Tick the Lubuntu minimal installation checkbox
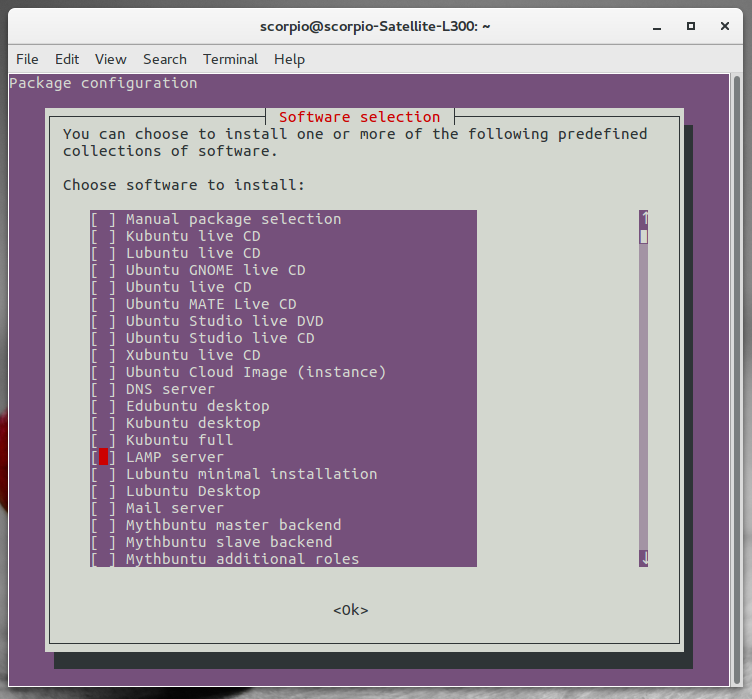The width and height of the screenshot is (752, 699). point(104,474)
